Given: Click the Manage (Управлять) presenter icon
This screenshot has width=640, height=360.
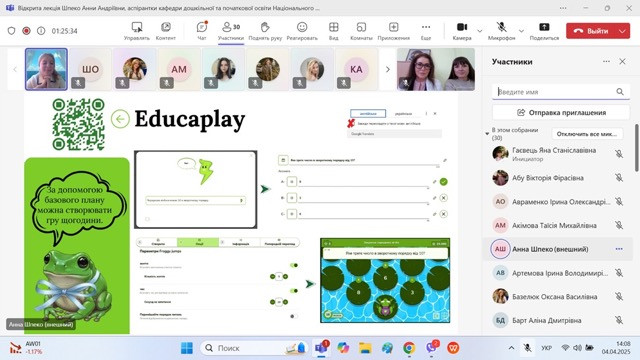Looking at the screenshot, I should [x=137, y=27].
